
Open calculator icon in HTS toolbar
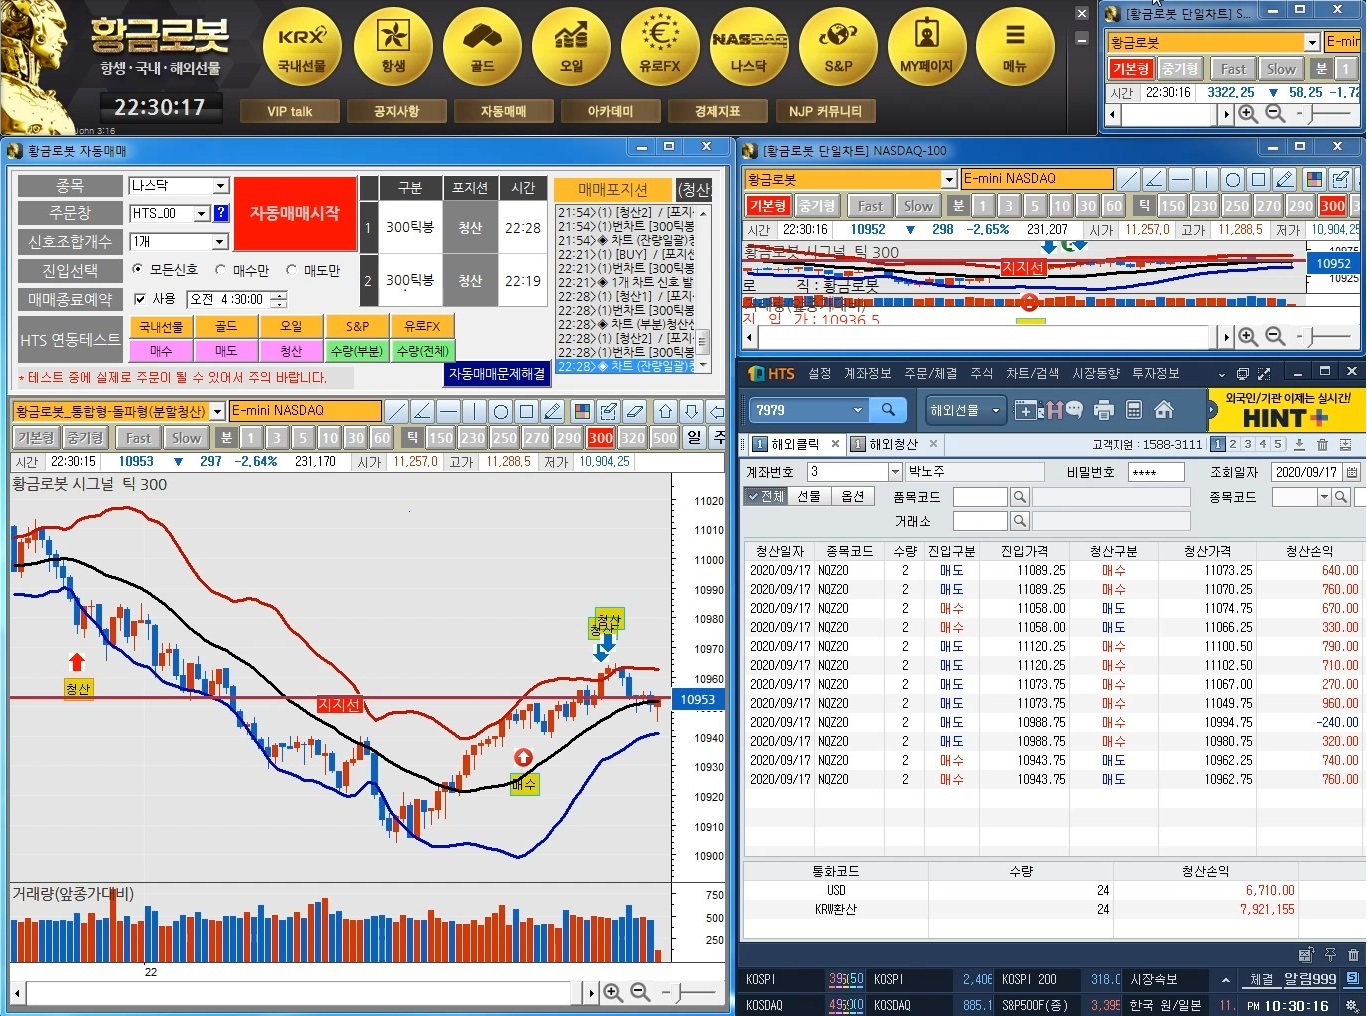tap(1134, 410)
